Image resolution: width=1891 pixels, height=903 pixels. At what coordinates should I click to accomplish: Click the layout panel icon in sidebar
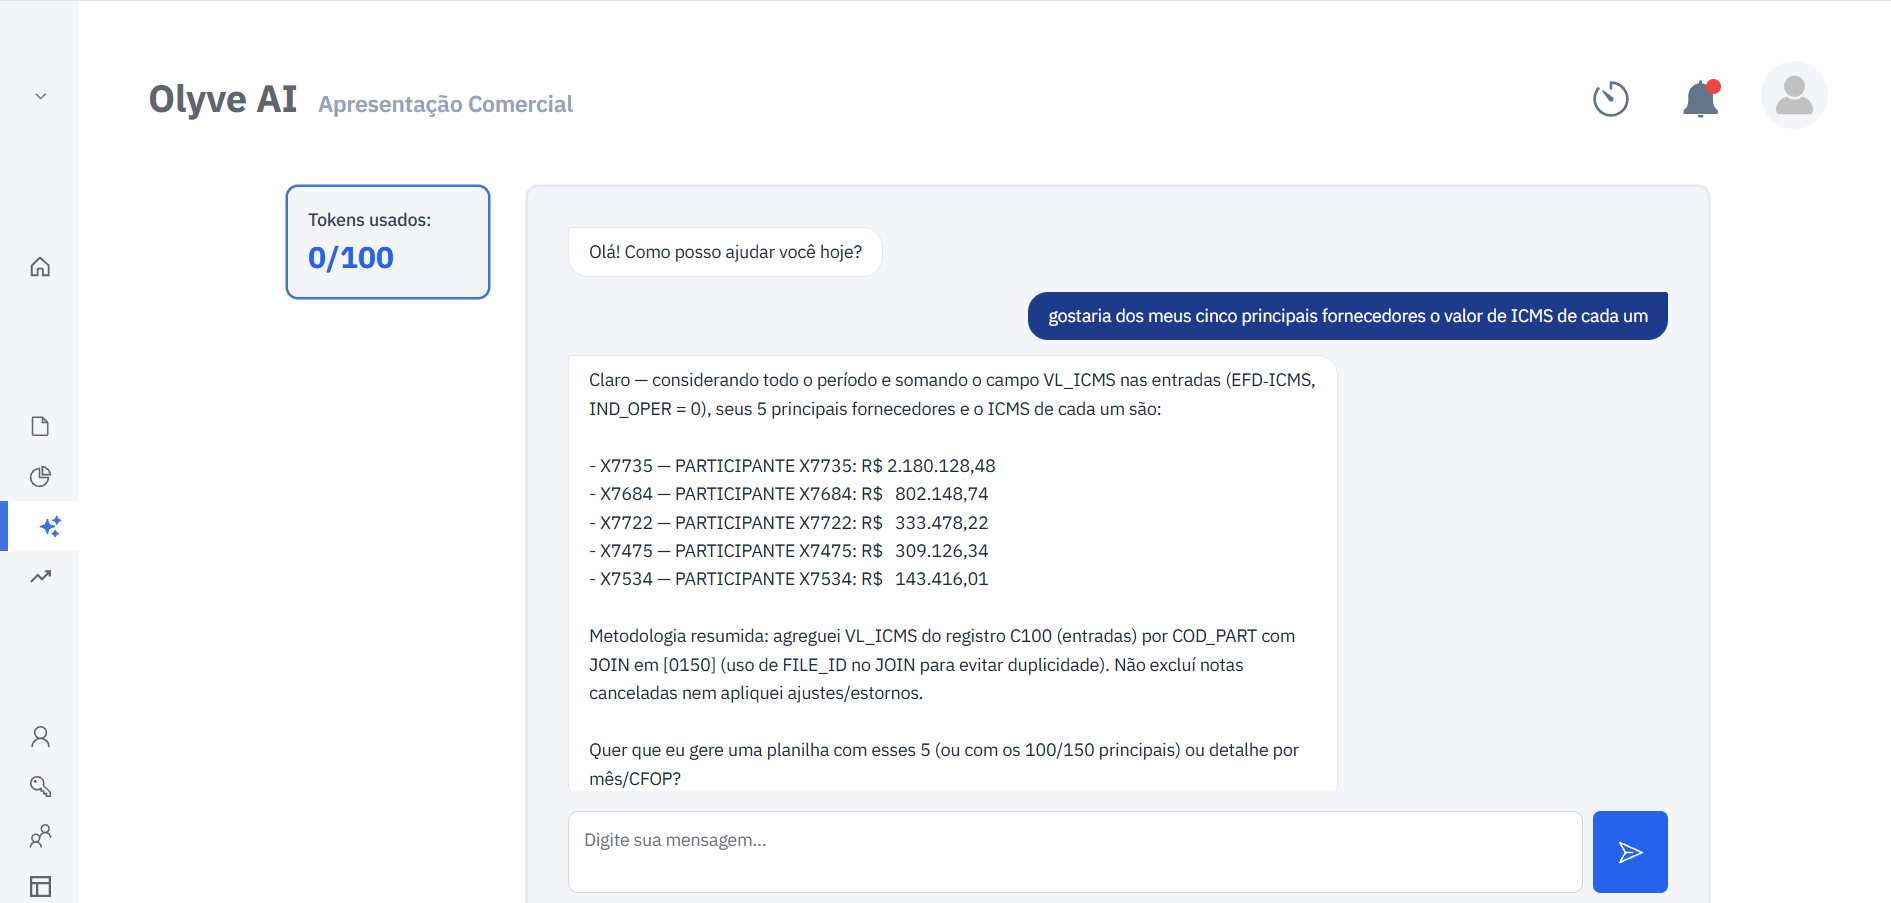40,887
